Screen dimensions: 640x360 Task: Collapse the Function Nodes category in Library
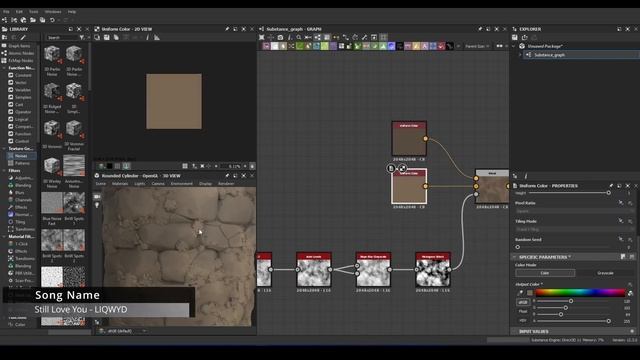click(4, 68)
